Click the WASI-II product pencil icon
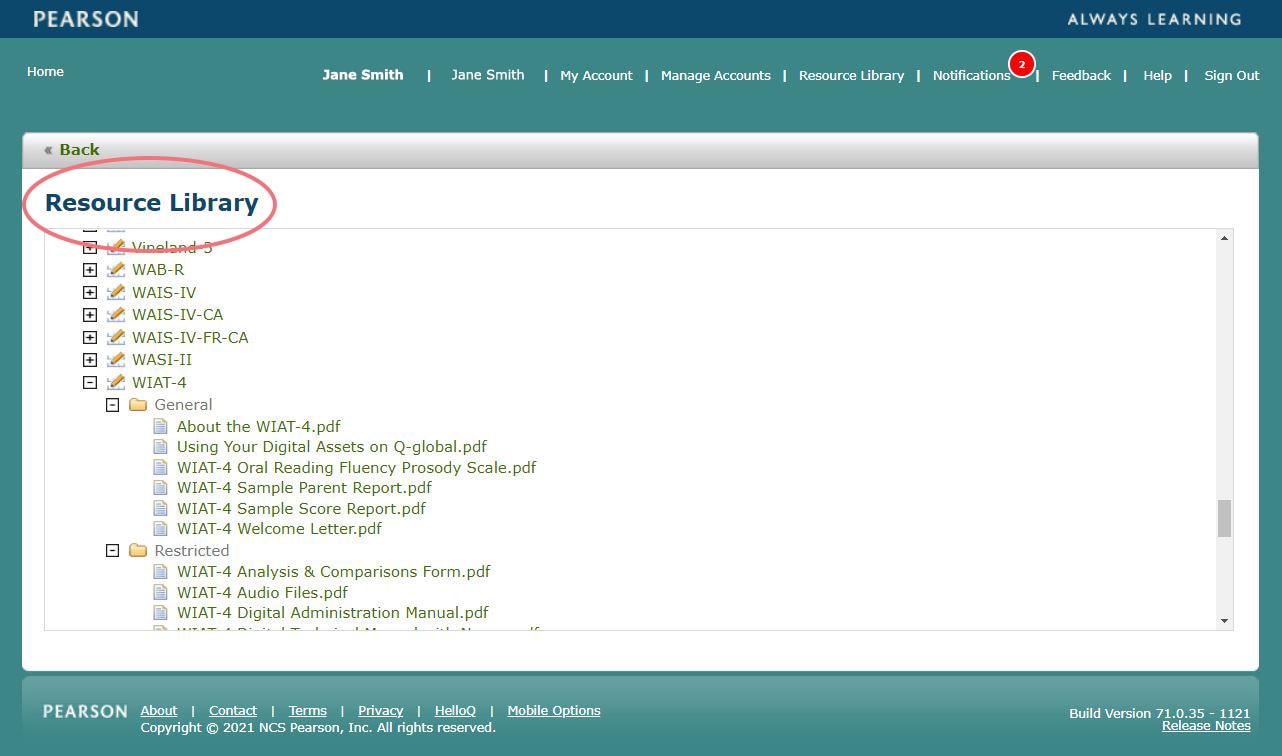Image resolution: width=1282 pixels, height=756 pixels. pyautogui.click(x=116, y=360)
